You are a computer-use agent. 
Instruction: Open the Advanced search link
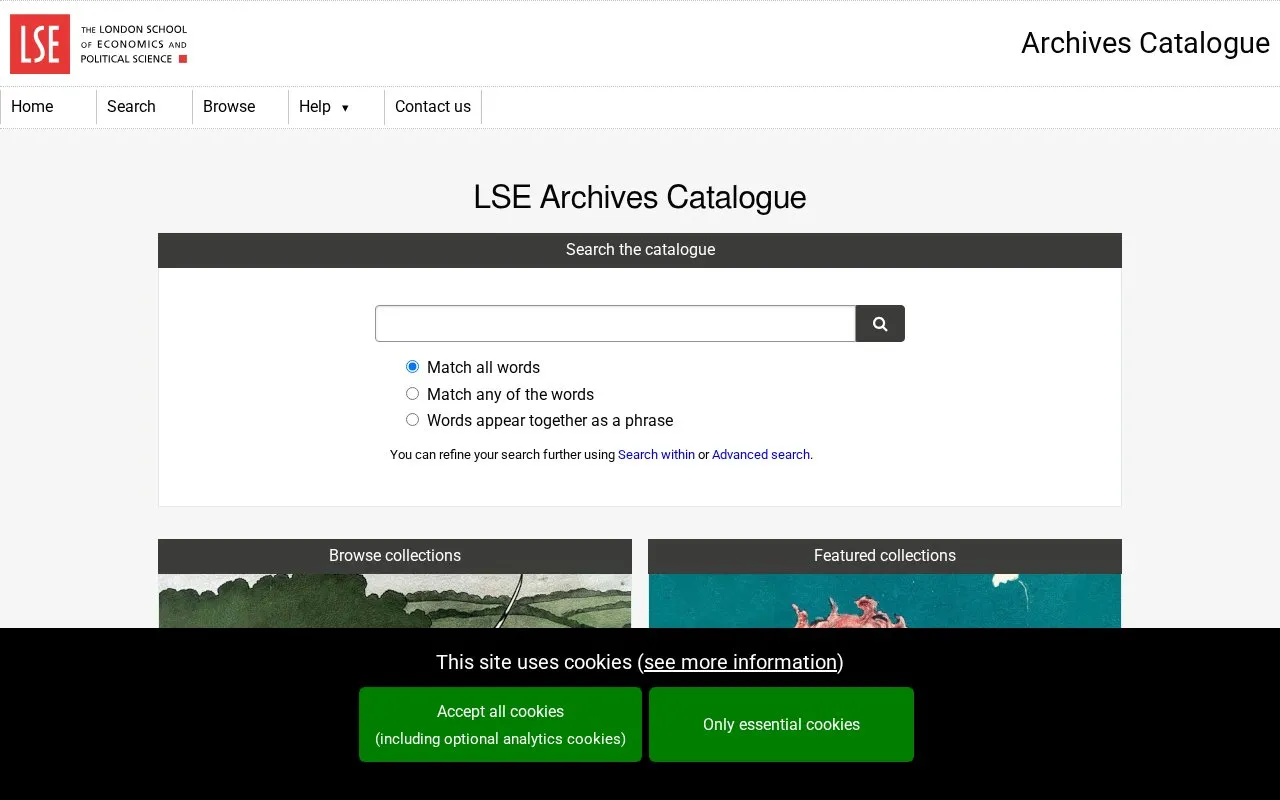tap(761, 454)
